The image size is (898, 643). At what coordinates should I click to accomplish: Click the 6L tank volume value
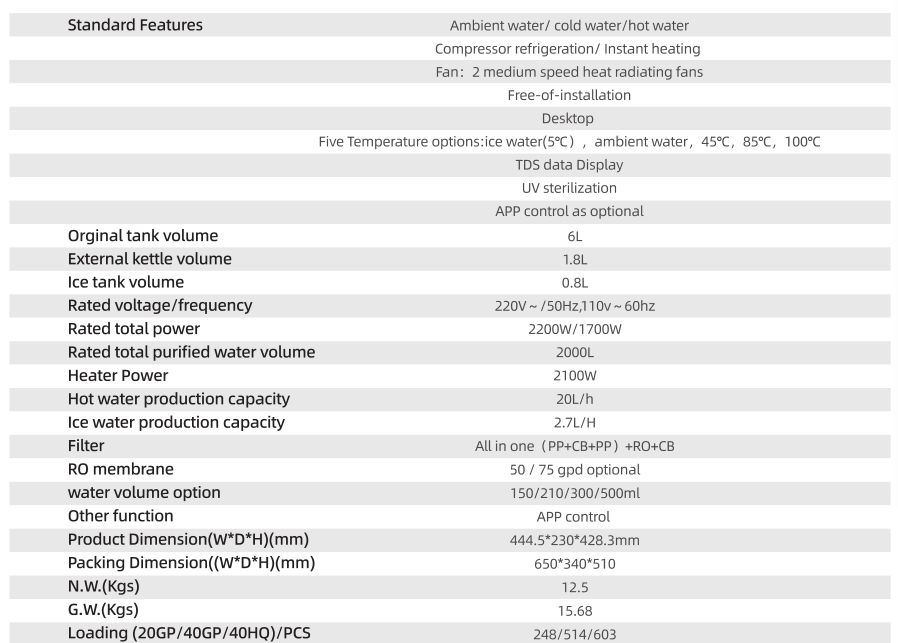point(574,236)
